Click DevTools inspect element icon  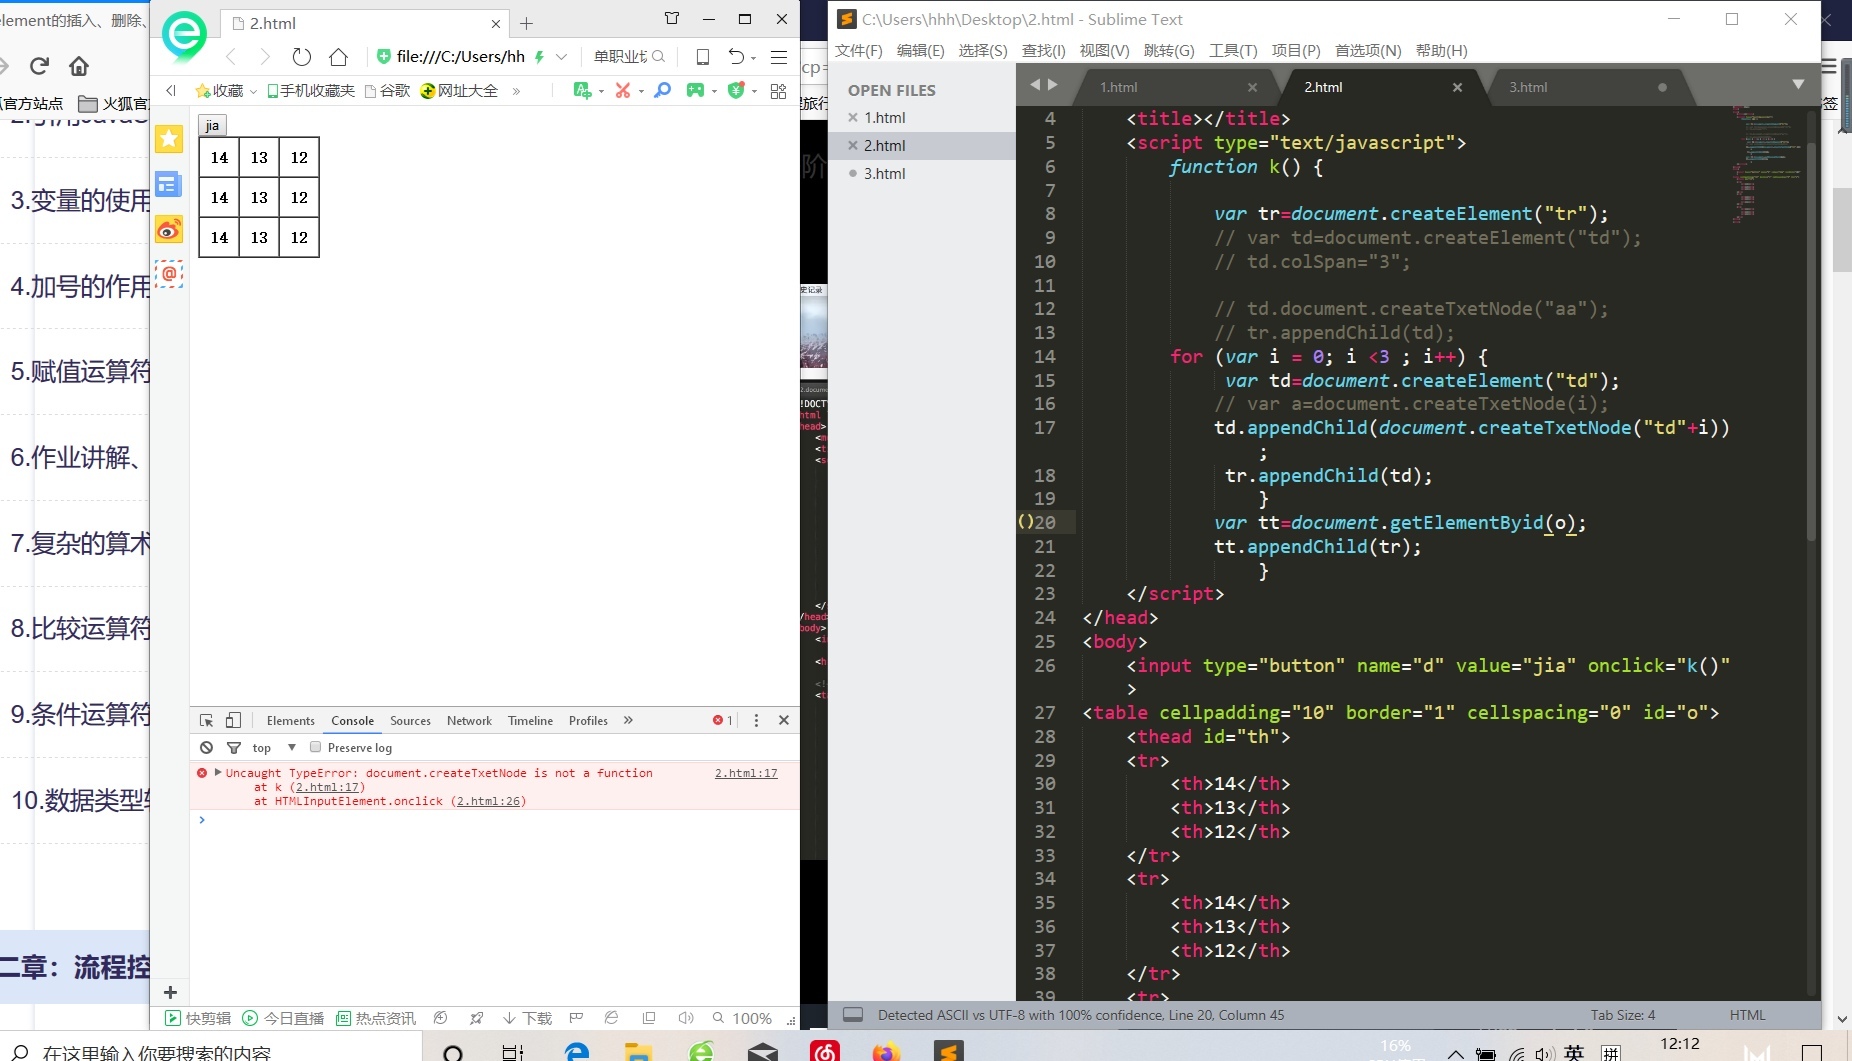pos(207,720)
